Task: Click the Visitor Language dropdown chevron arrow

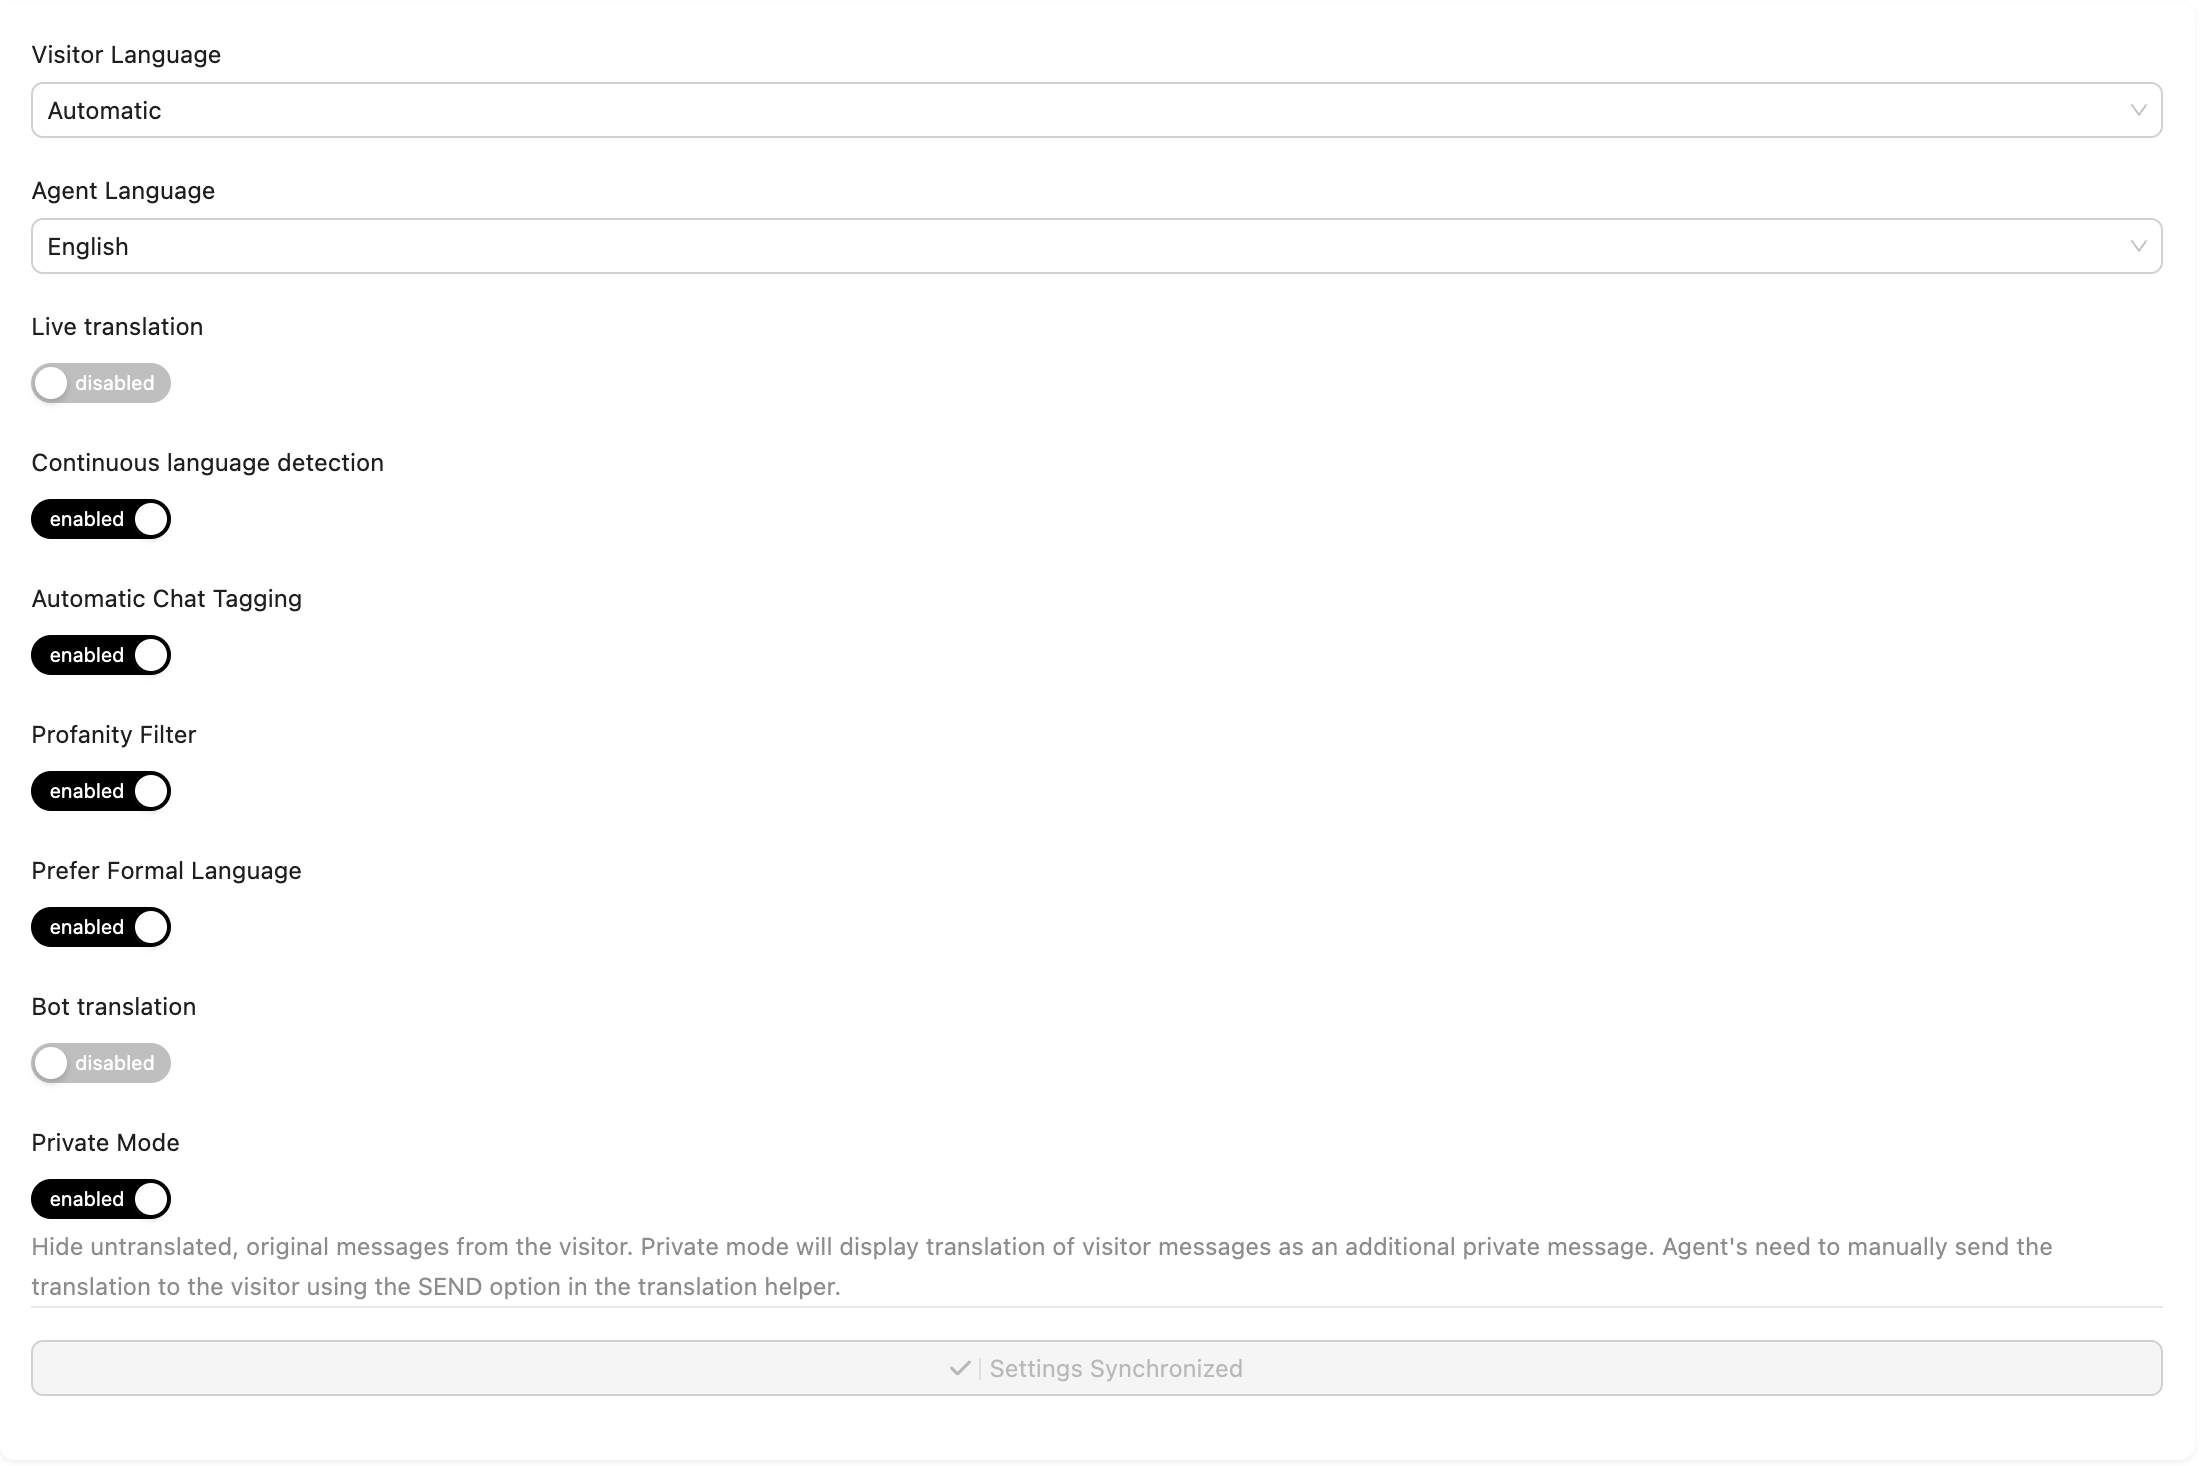Action: (2138, 110)
